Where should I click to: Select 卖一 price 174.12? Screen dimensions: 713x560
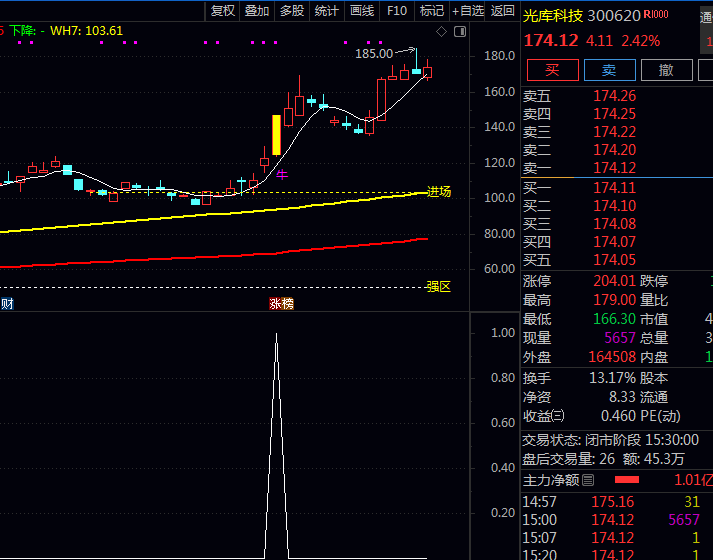(x=614, y=168)
